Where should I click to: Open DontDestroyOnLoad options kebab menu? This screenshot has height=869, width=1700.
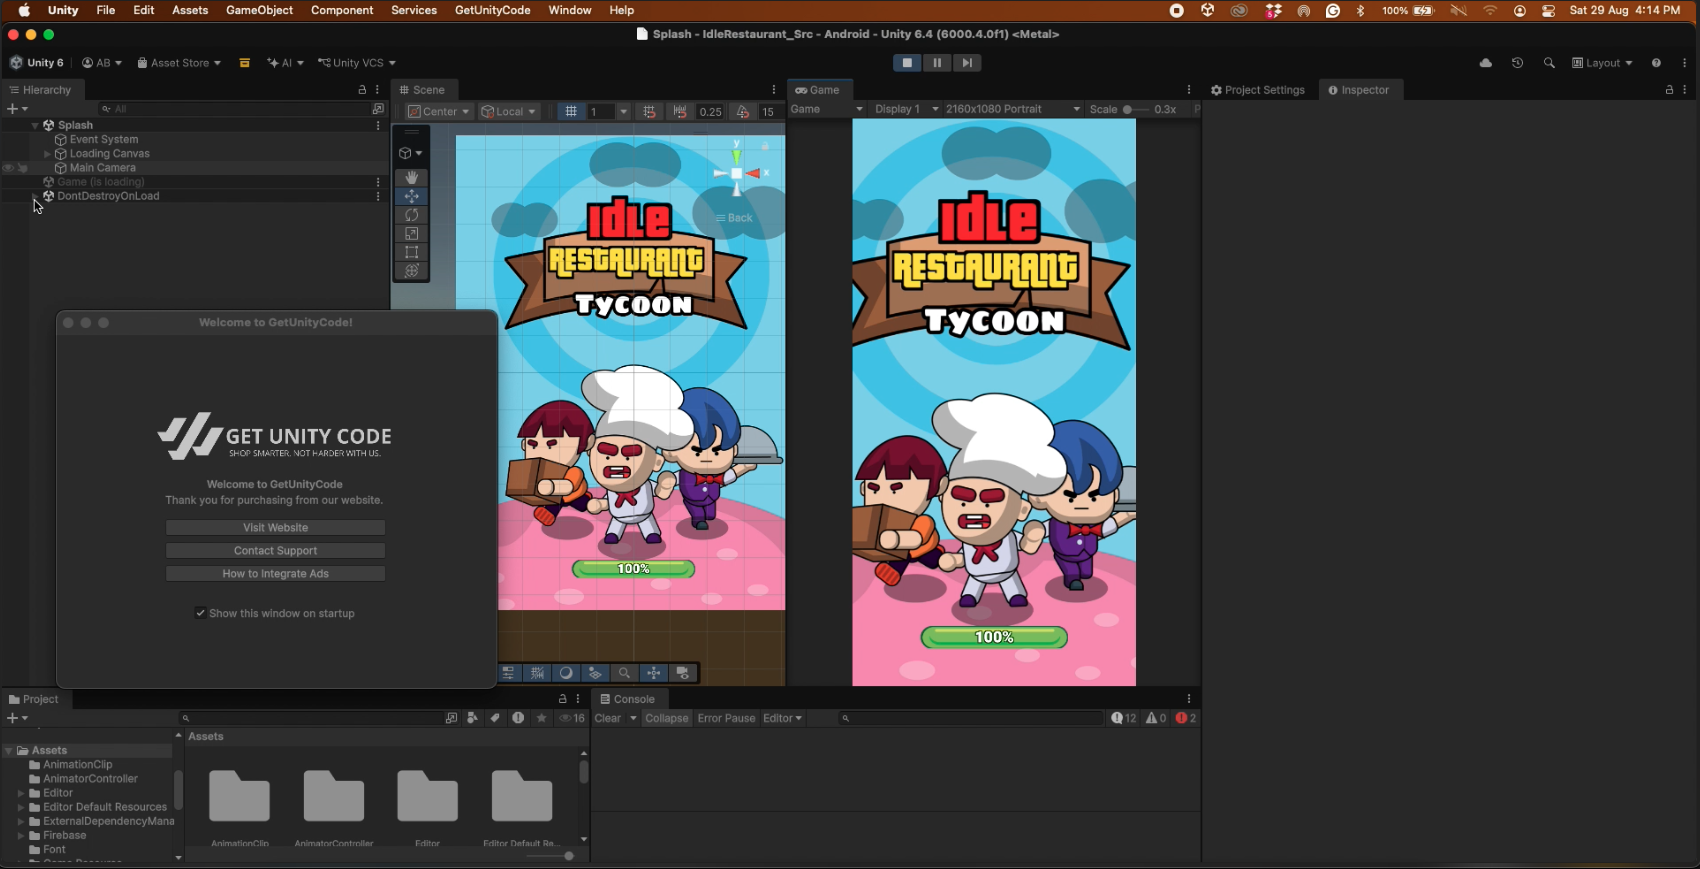[x=378, y=196]
